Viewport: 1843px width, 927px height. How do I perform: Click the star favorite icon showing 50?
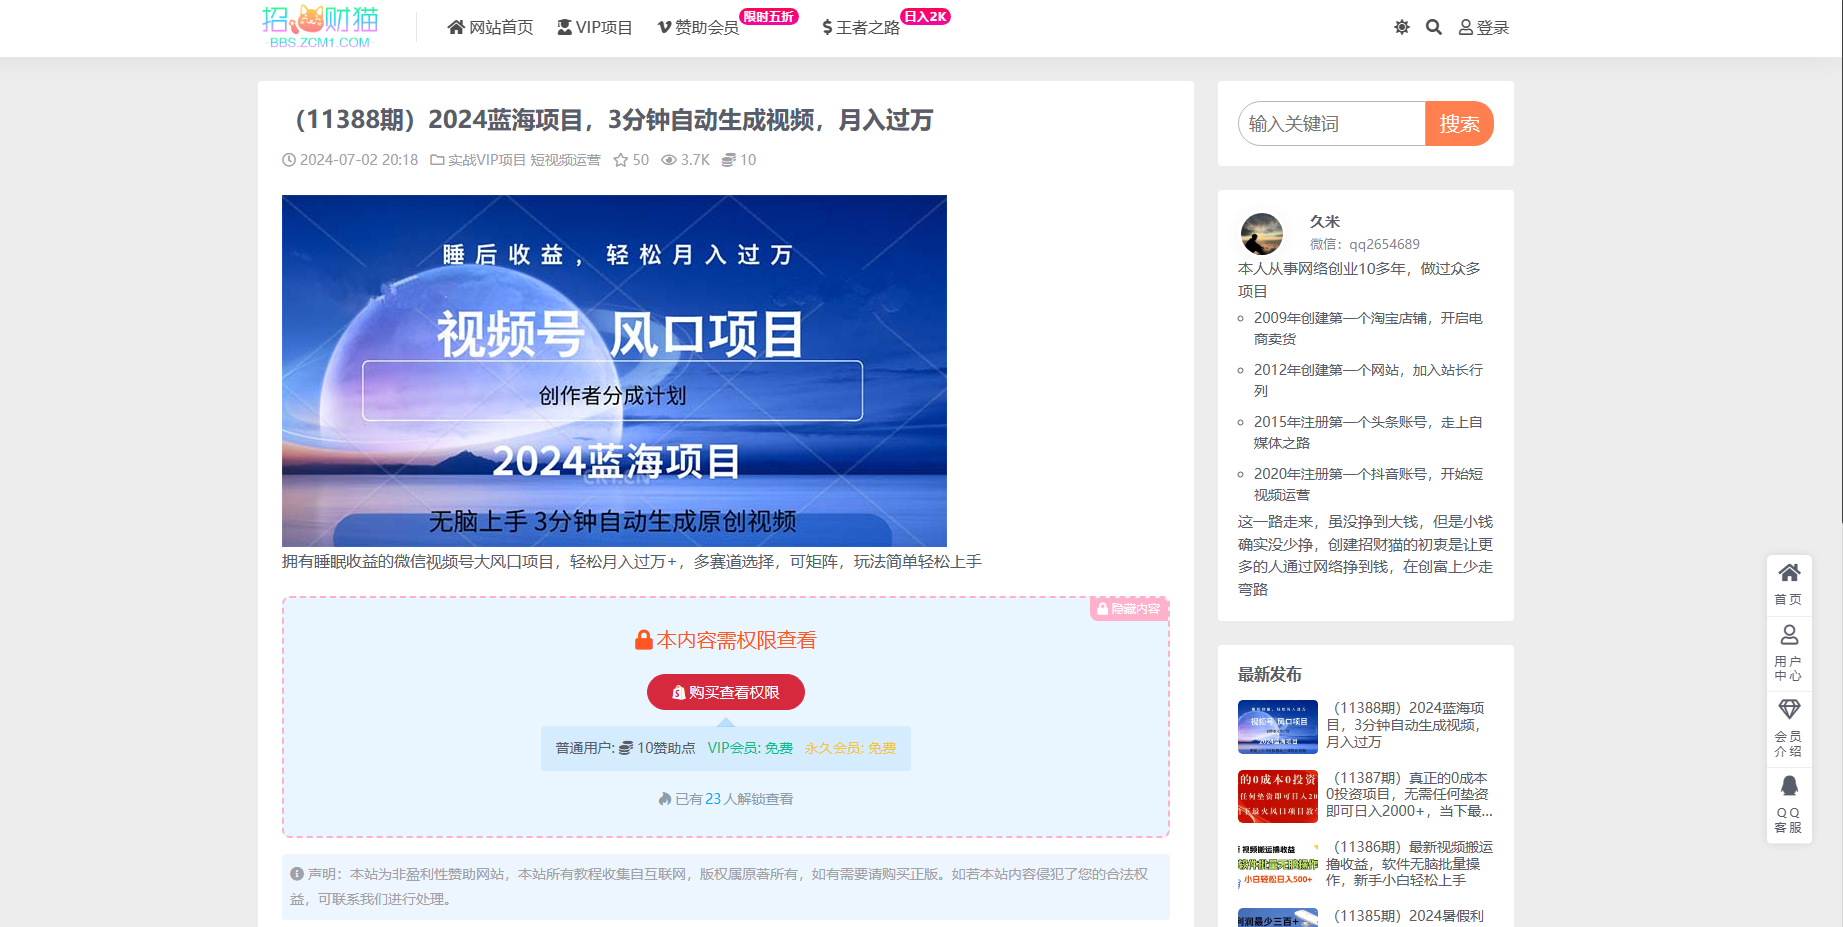[x=621, y=160]
